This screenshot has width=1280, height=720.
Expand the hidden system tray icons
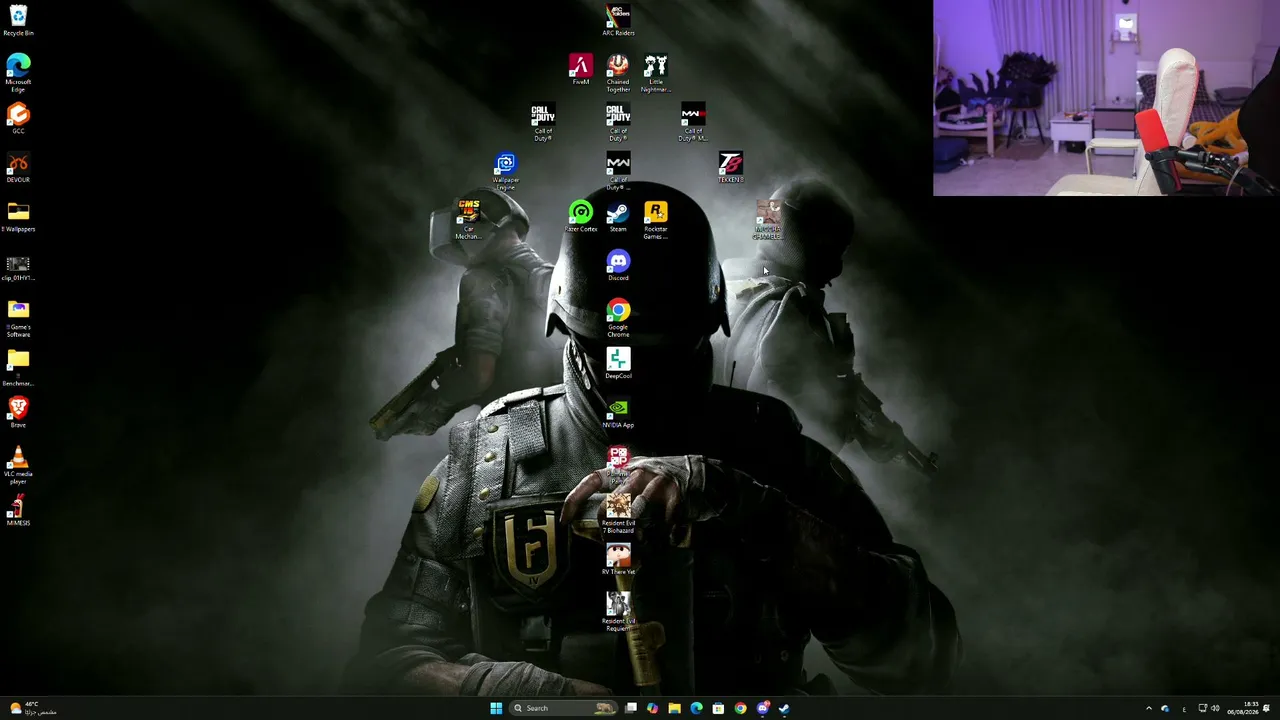[1148, 708]
